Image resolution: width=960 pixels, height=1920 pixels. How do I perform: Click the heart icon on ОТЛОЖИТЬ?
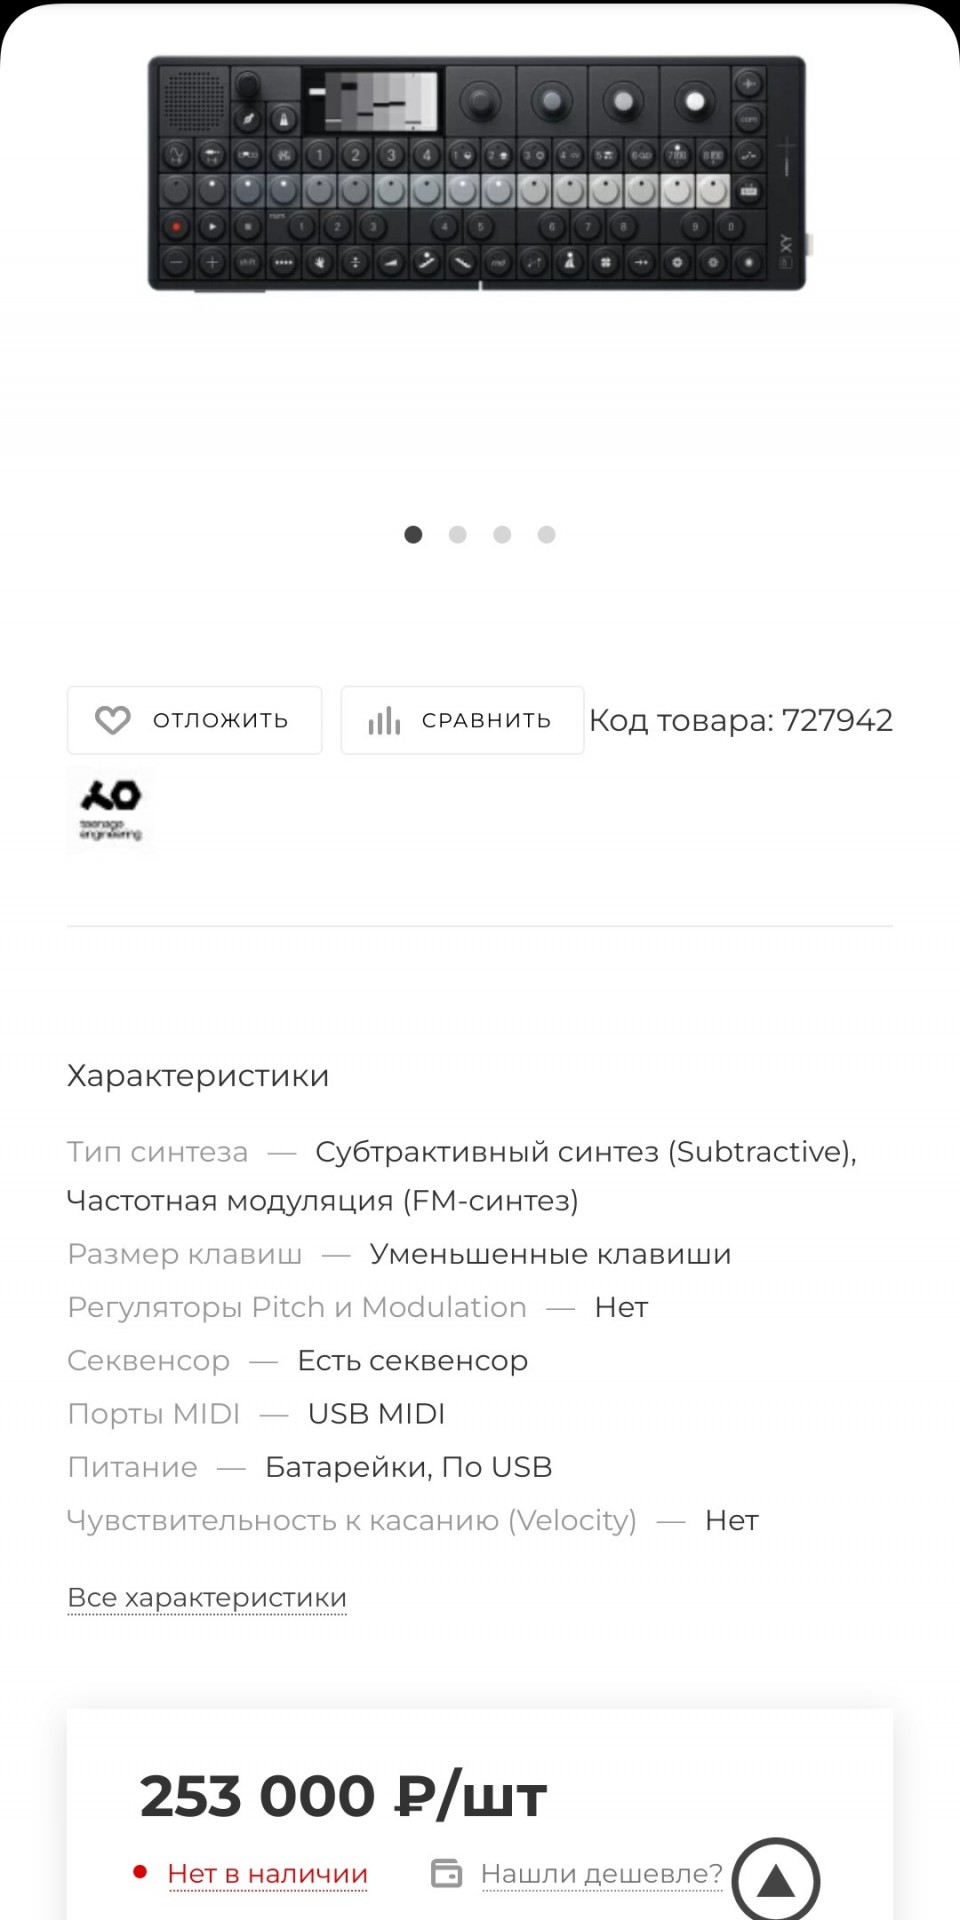click(113, 720)
